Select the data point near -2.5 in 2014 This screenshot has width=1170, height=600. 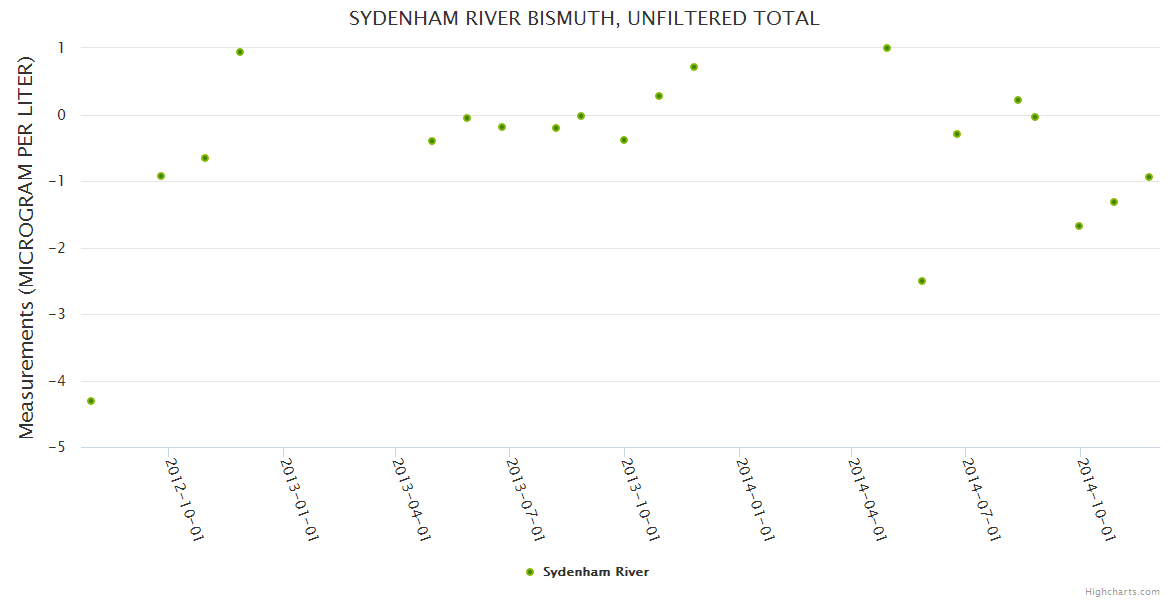[922, 281]
